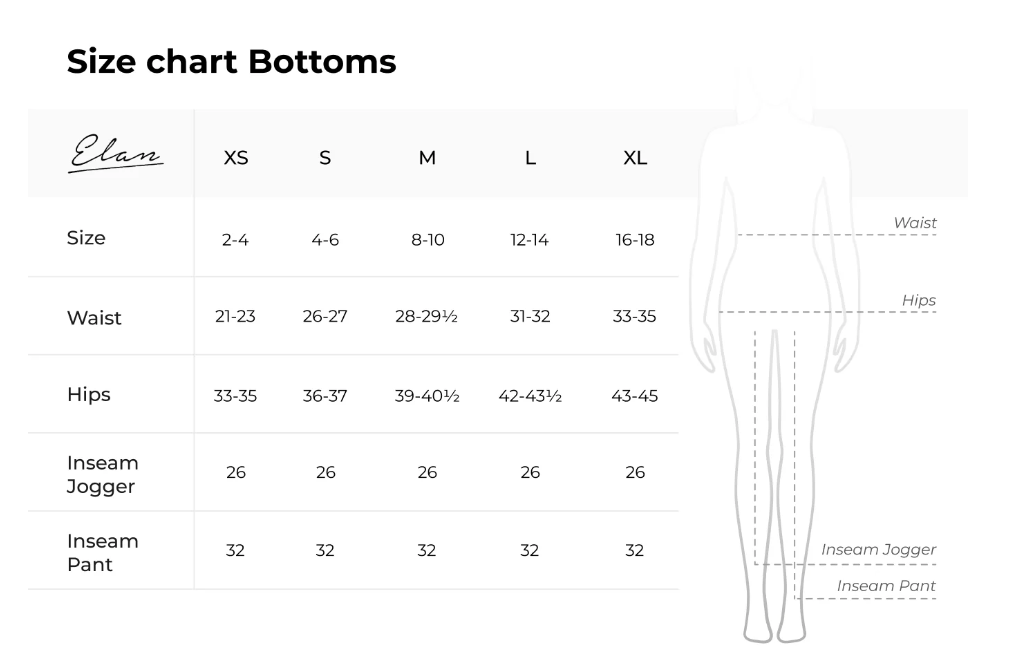Select the XL column header
Screen dimensions: 1010x672
click(x=635, y=158)
